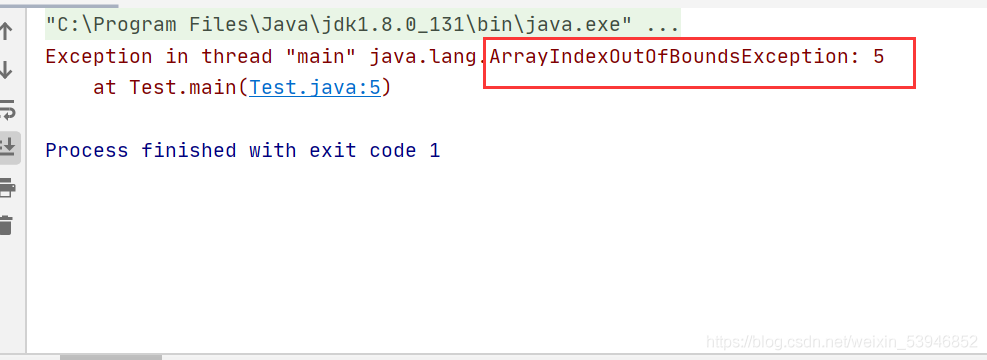
Task: Click the 'Process finished with exit code 1' text
Action: [242, 150]
